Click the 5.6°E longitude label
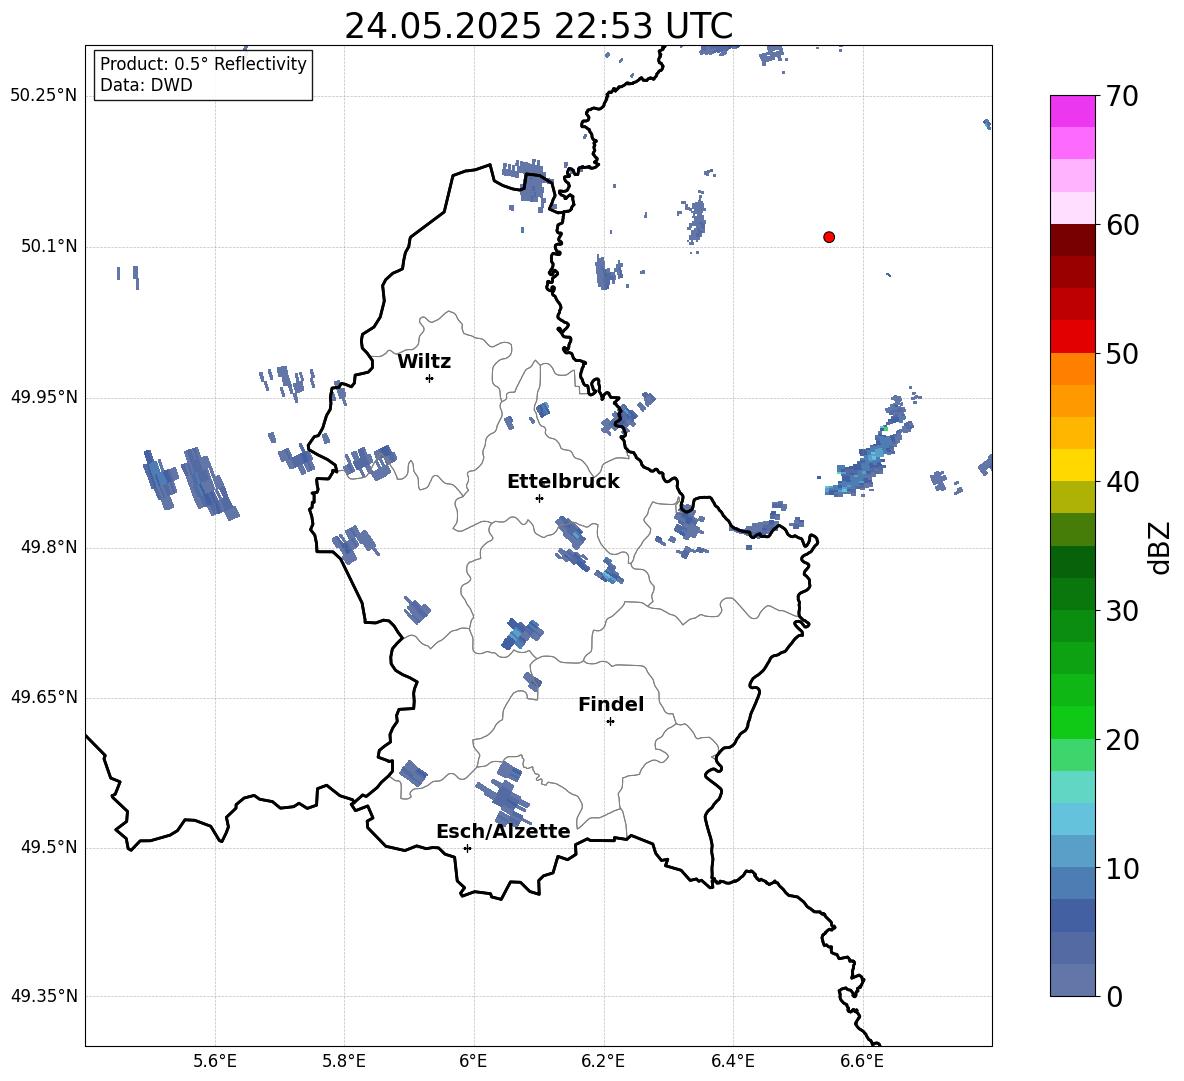This screenshot has height=1081, width=1184. [215, 1061]
